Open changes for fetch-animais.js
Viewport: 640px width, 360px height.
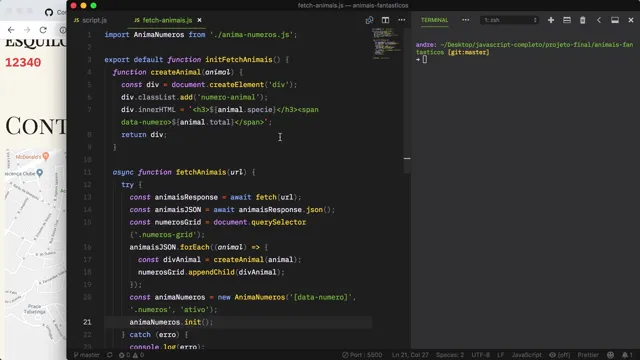tap(369, 20)
